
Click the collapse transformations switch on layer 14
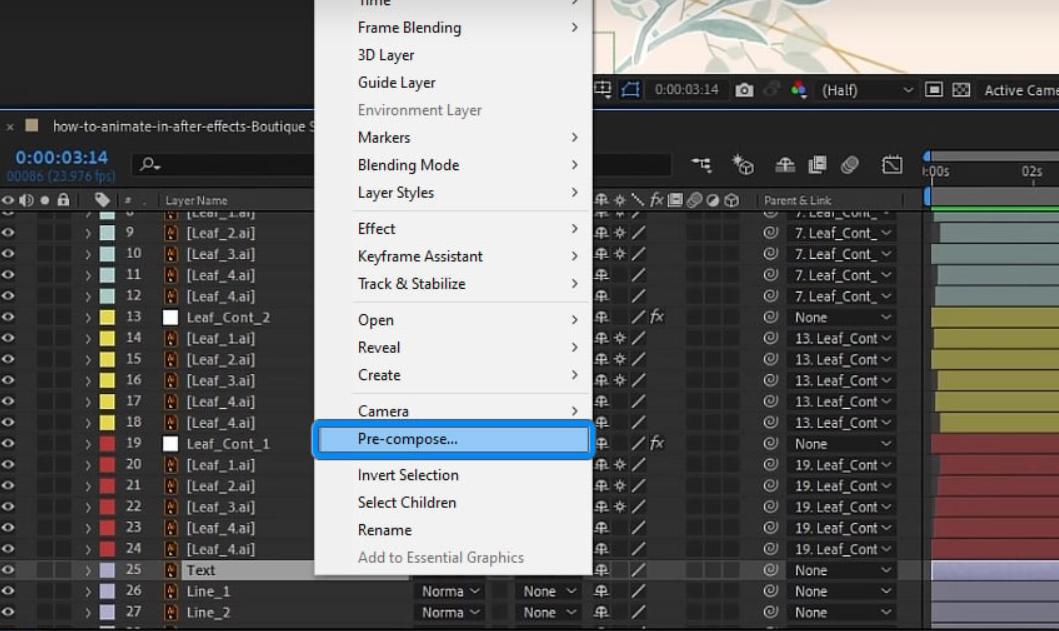pyautogui.click(x=620, y=338)
